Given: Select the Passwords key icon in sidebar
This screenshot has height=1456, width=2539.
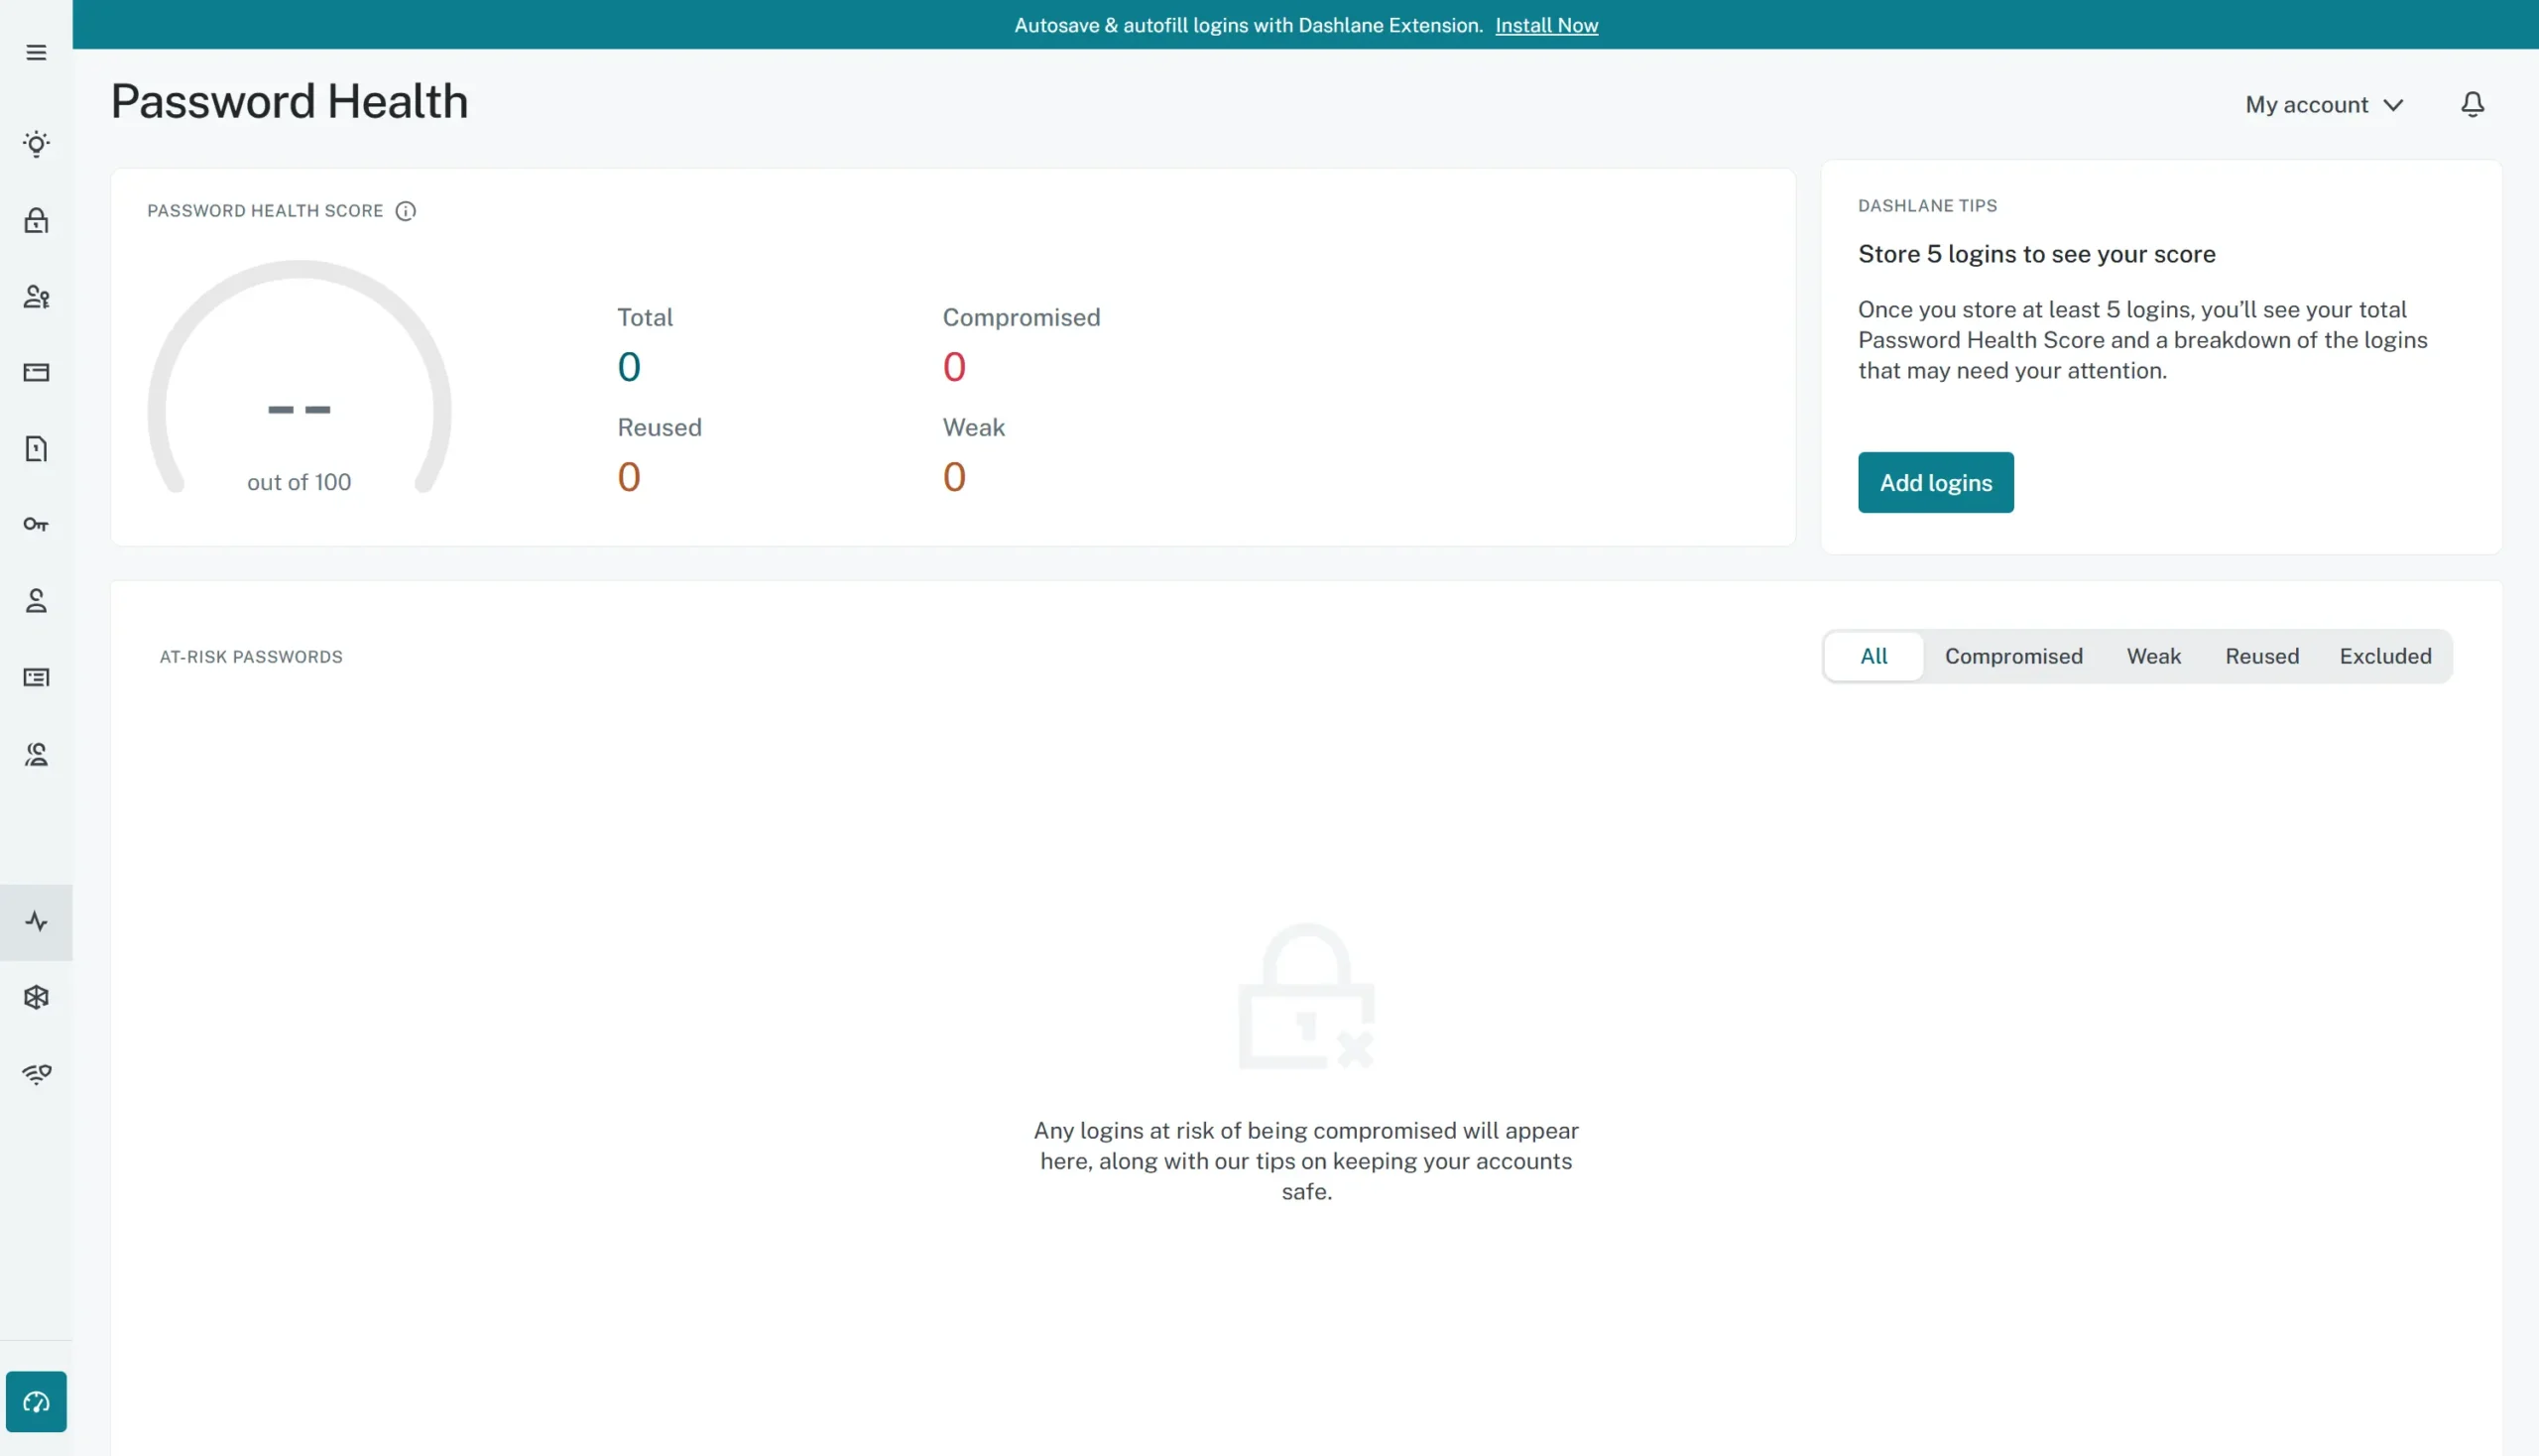Looking at the screenshot, I should 37,524.
